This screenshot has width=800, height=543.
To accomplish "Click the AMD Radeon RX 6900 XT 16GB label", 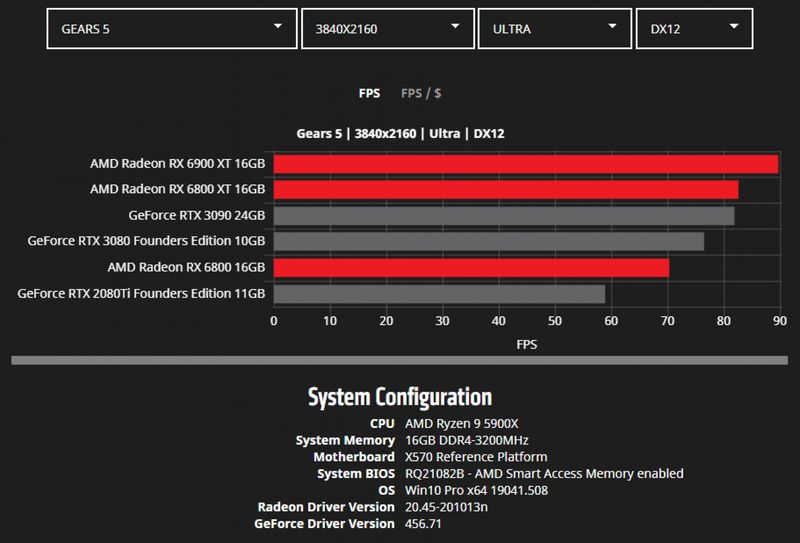I will pos(178,164).
